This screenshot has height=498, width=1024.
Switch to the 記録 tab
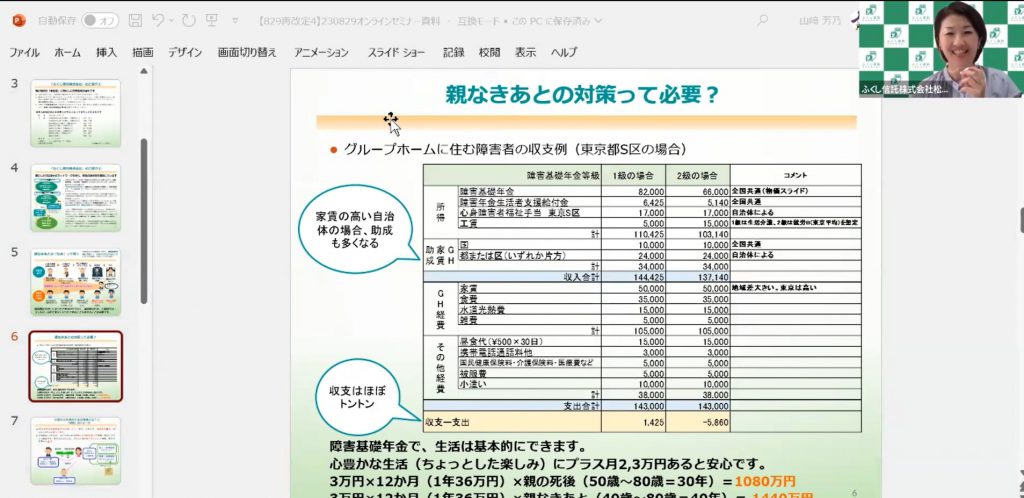tap(453, 53)
